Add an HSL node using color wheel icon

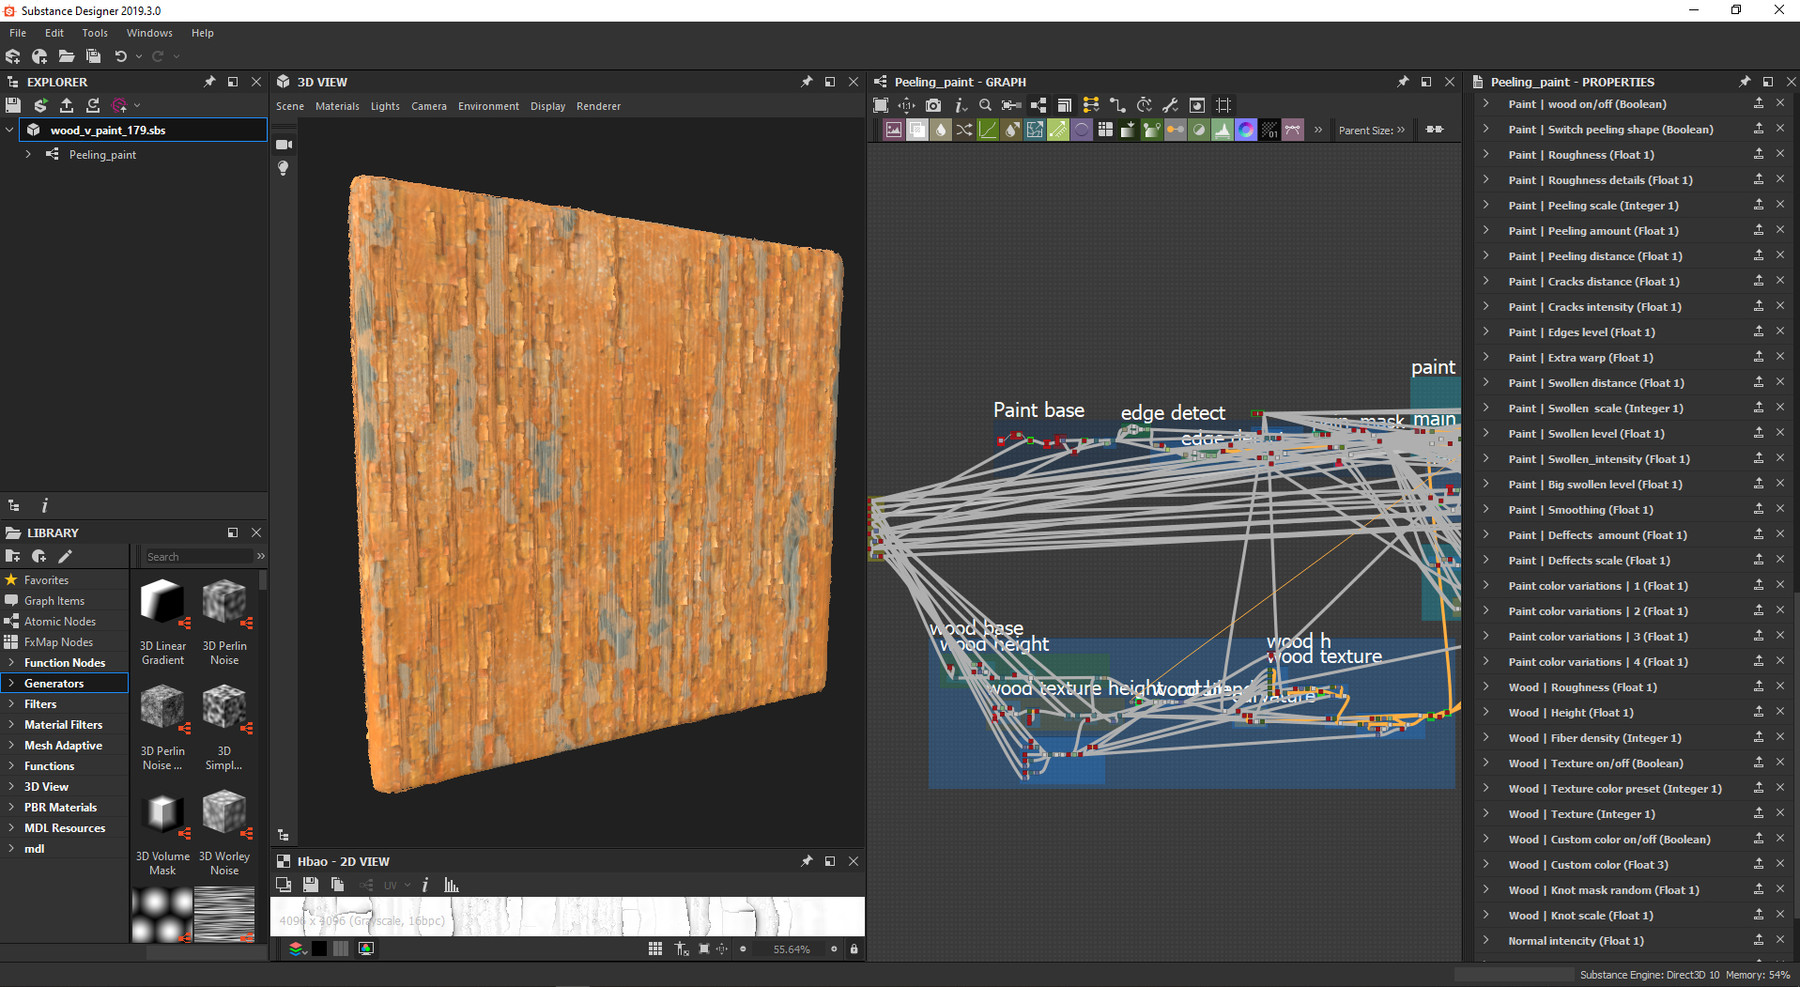(1246, 130)
